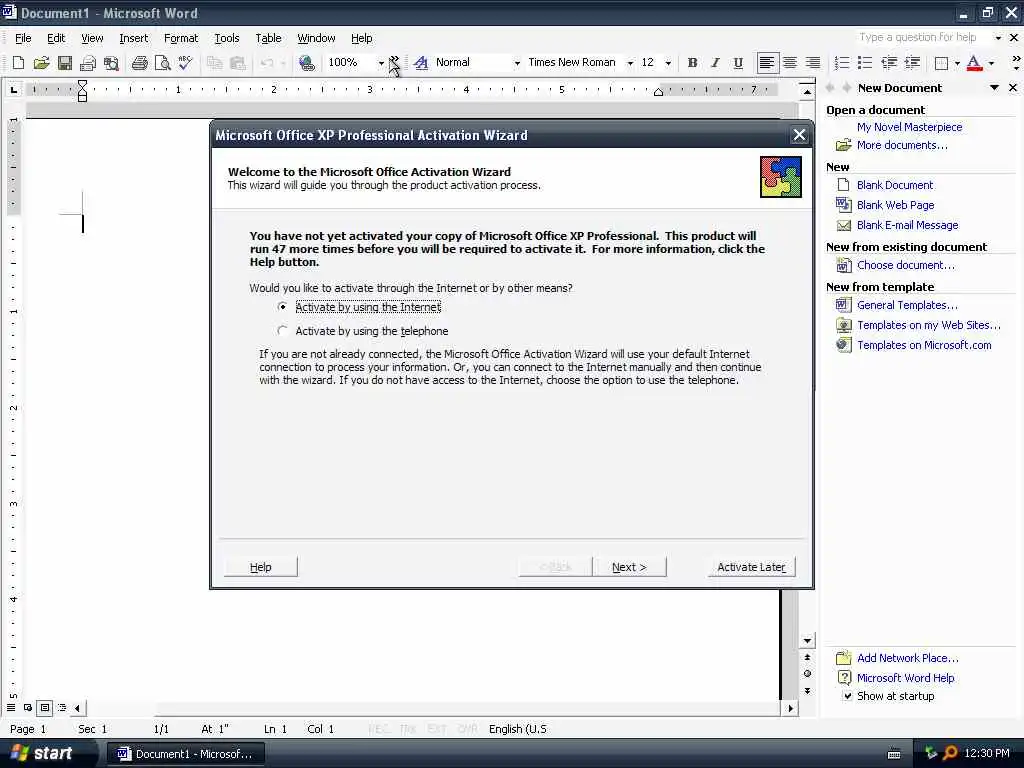
Task: Click the hourglass indent marker on the ruler
Action: 82,90
